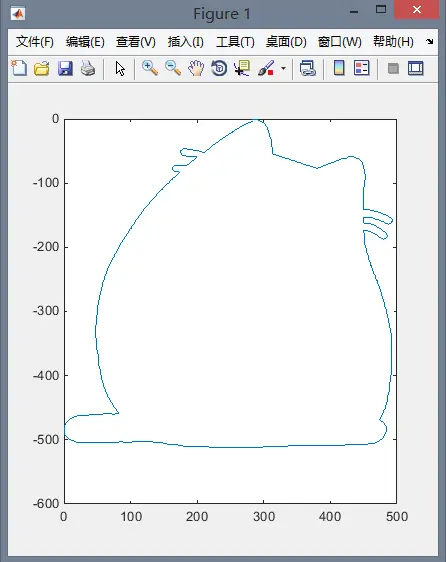The width and height of the screenshot is (446, 562).
Task: Click the dock figure arrow in menu bar
Action: [x=430, y=42]
